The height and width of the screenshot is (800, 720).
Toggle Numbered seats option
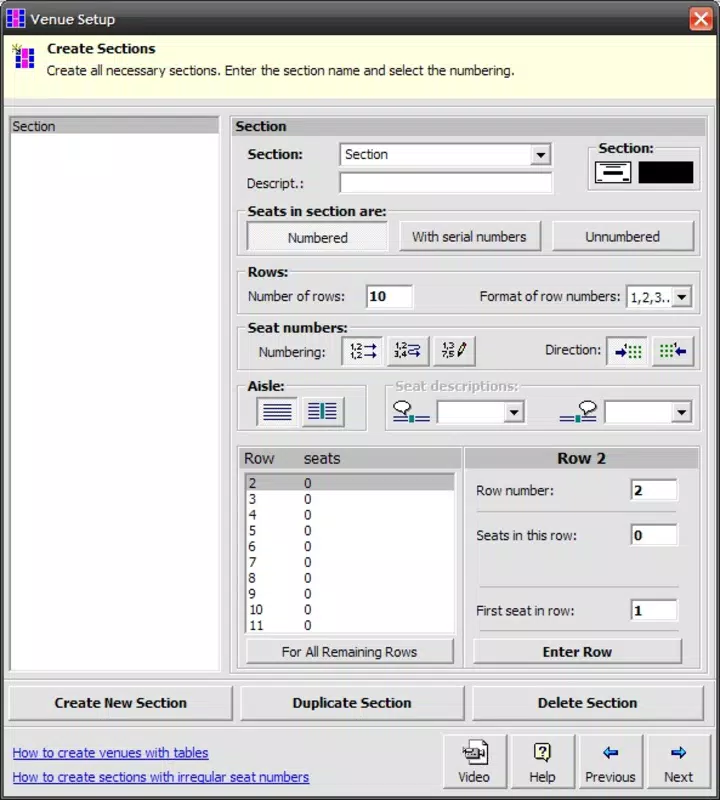pos(317,237)
